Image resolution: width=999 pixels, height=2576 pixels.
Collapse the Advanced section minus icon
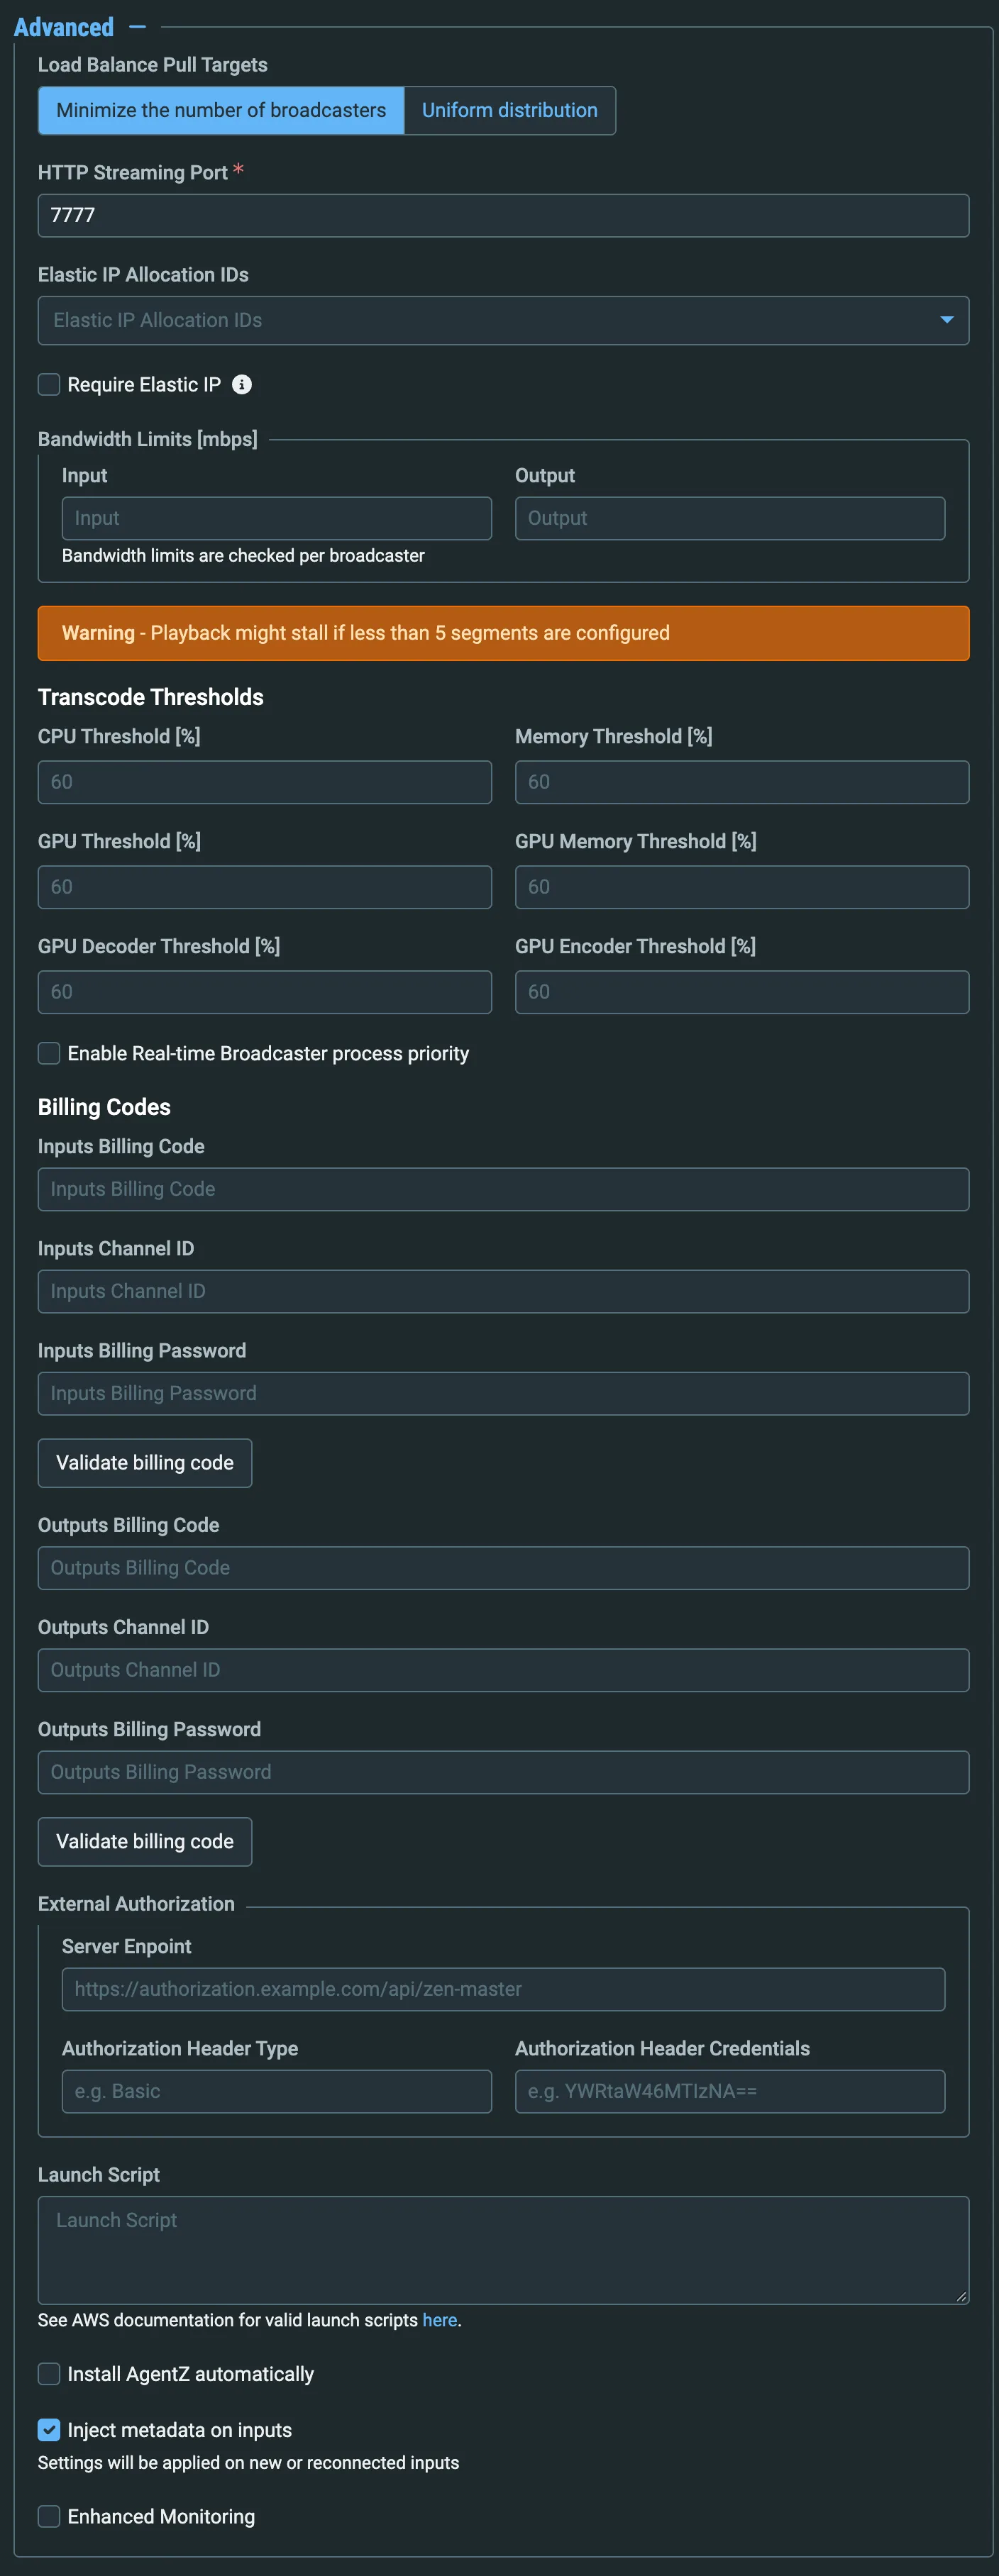coord(138,27)
